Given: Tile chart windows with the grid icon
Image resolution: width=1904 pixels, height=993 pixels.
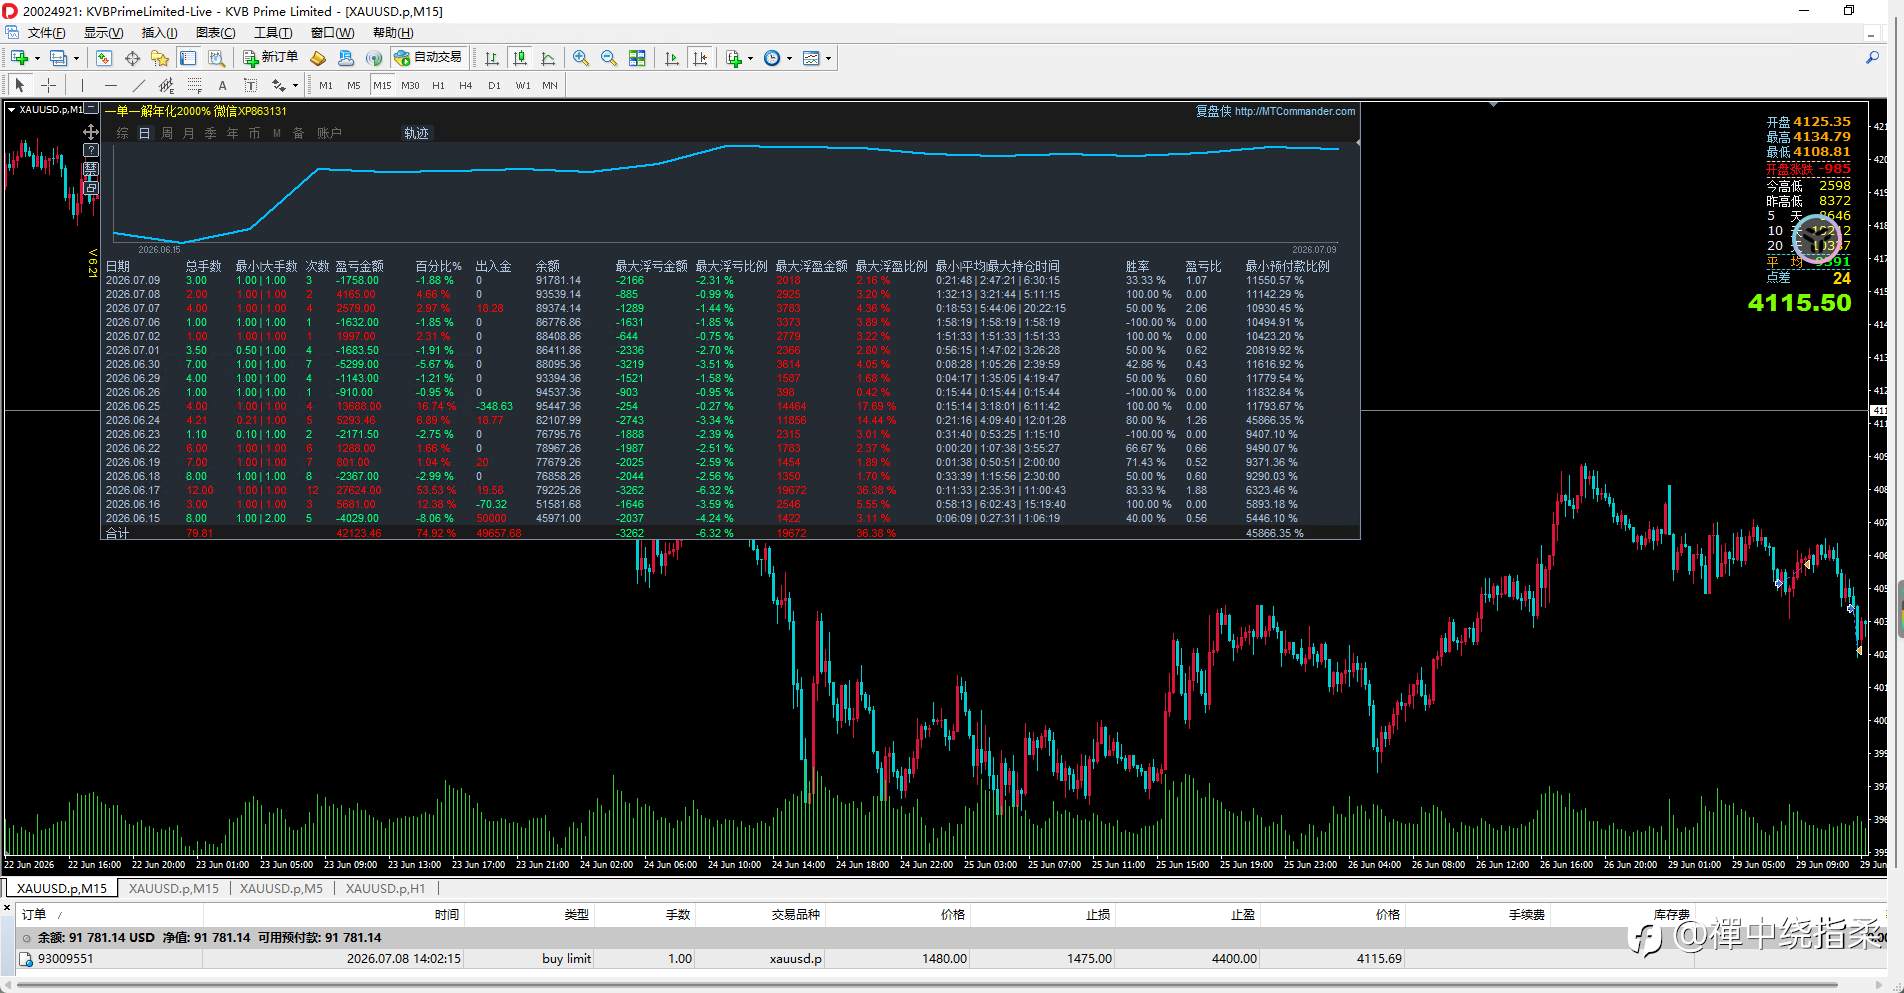Looking at the screenshot, I should pyautogui.click(x=637, y=58).
